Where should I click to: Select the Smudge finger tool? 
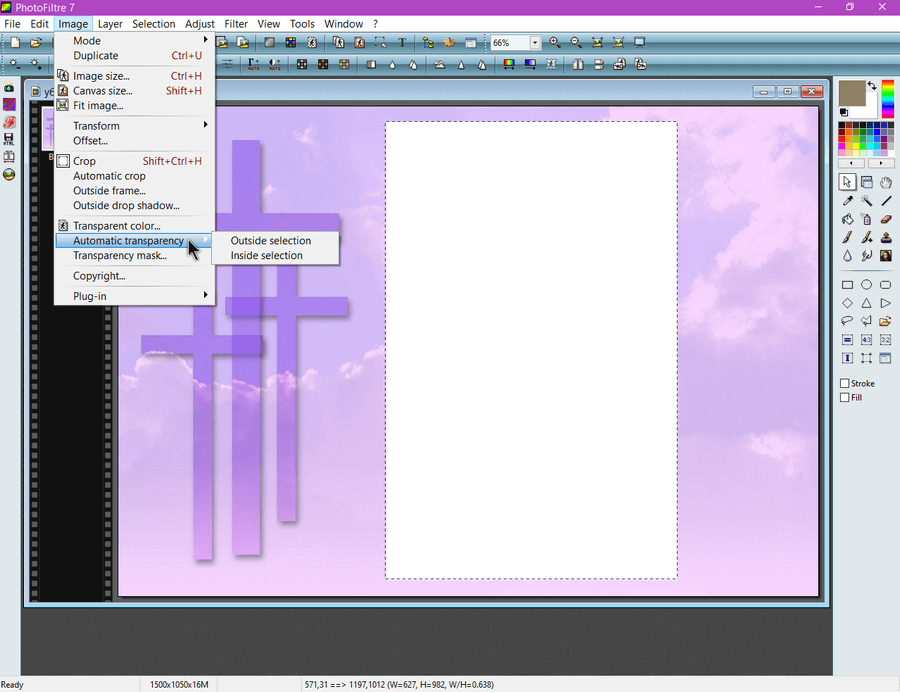coord(867,256)
